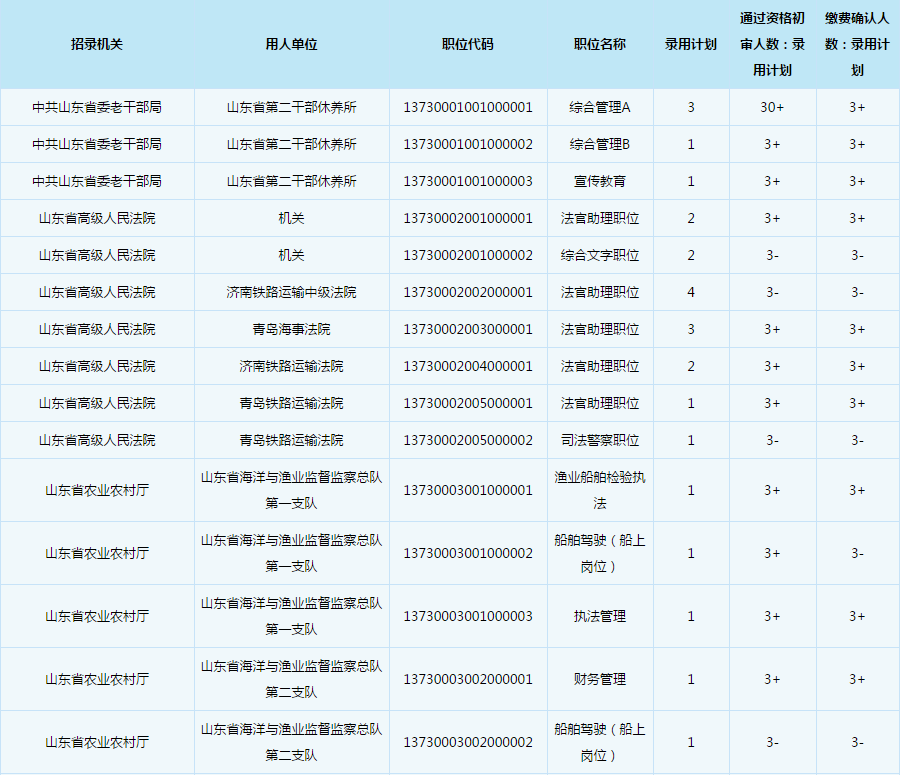Click the 济南铁路运输法院 unit cell

point(291,366)
